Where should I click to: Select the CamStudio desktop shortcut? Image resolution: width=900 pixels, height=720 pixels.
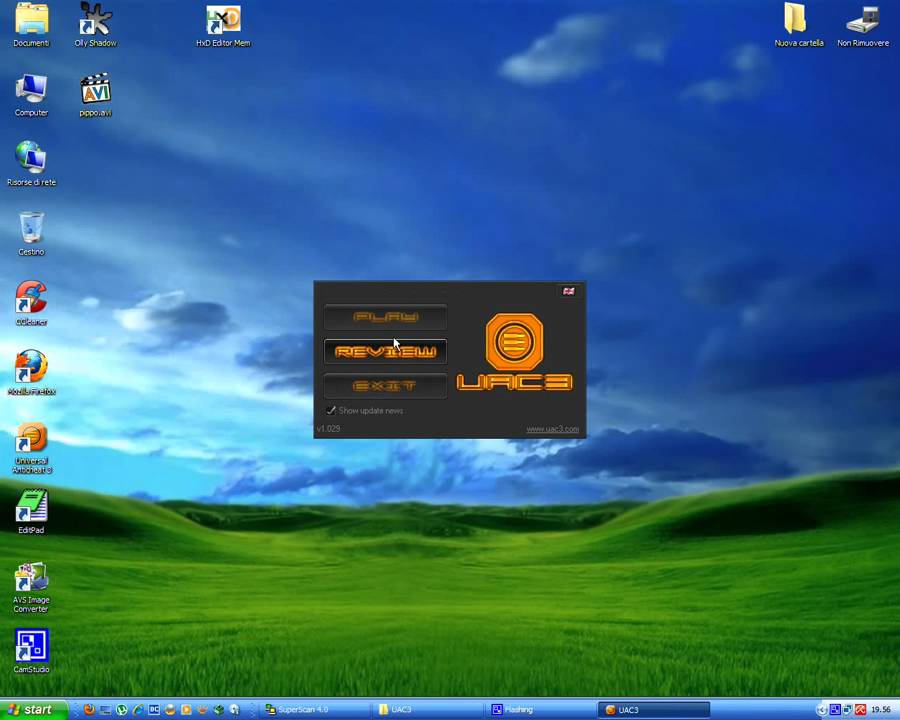32,651
